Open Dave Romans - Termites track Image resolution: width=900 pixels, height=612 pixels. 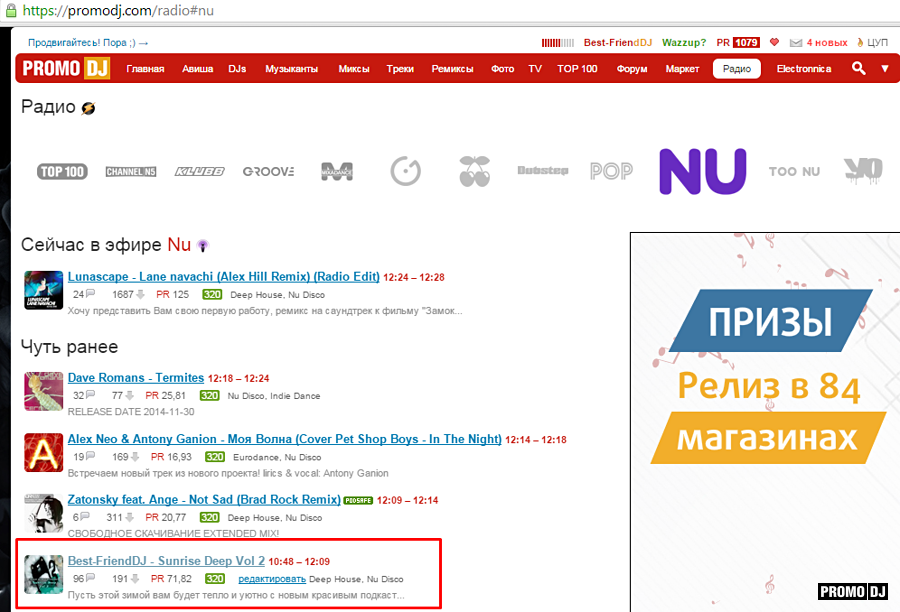(136, 378)
